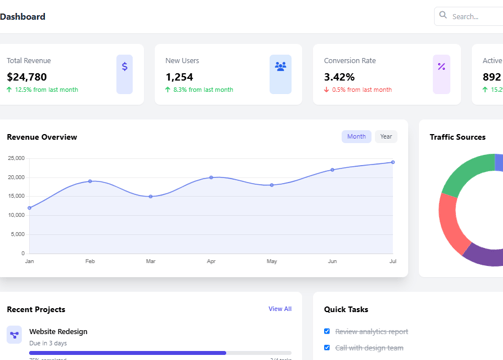Click the Conversion Rate card label
The width and height of the screenshot is (503, 360).
[x=350, y=61]
